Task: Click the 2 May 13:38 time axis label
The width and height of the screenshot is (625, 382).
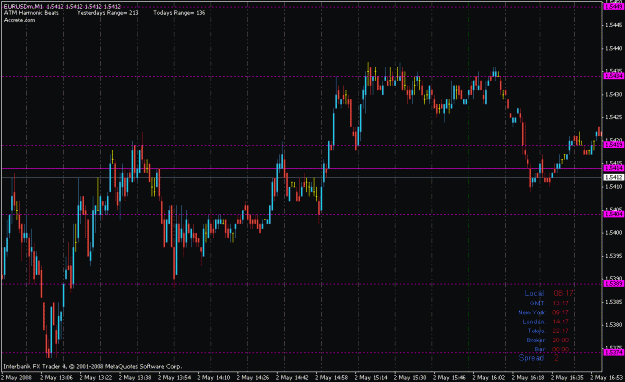Action: coord(135,377)
